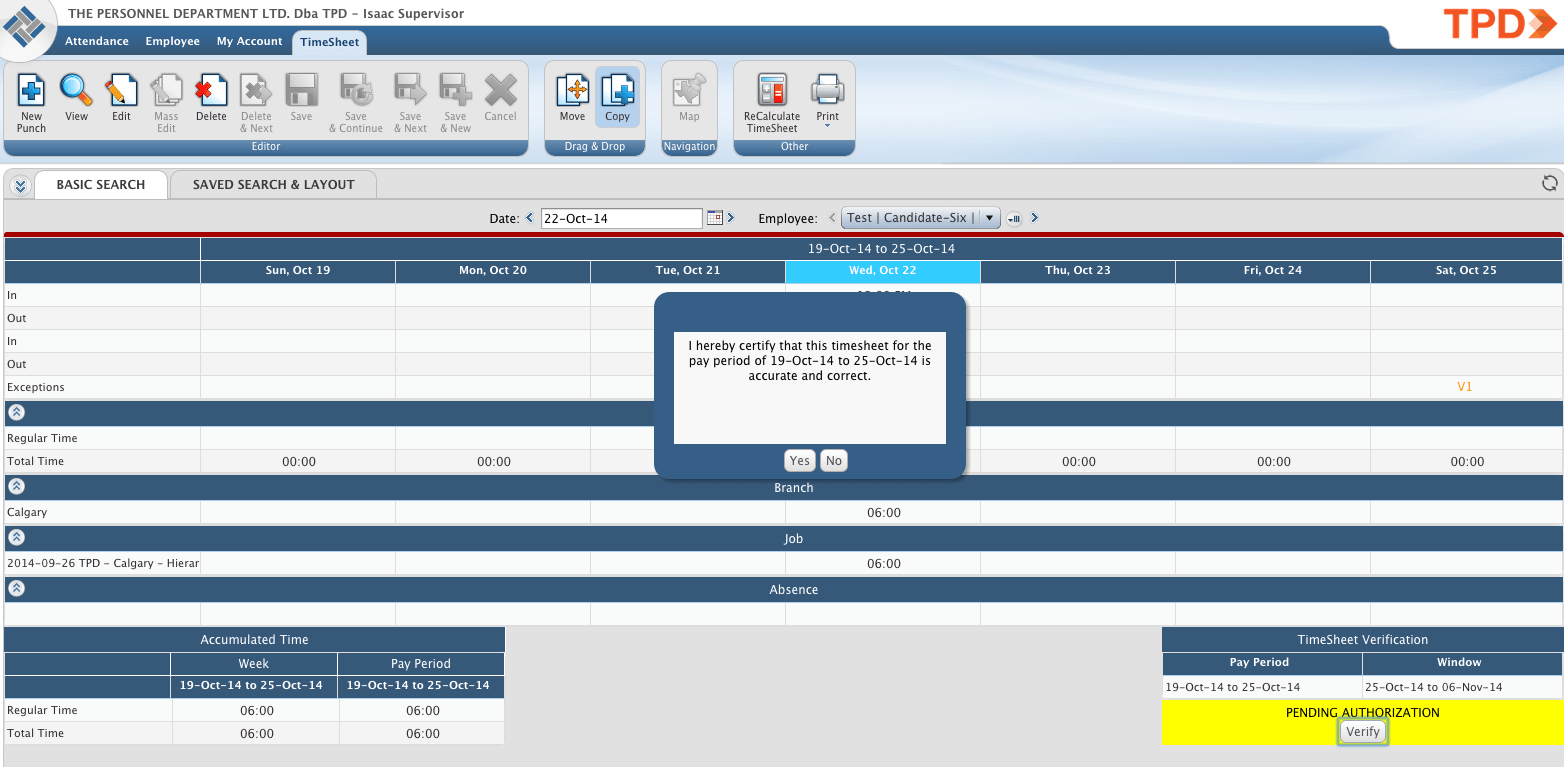Collapse the section above Regular Time

coord(16,412)
